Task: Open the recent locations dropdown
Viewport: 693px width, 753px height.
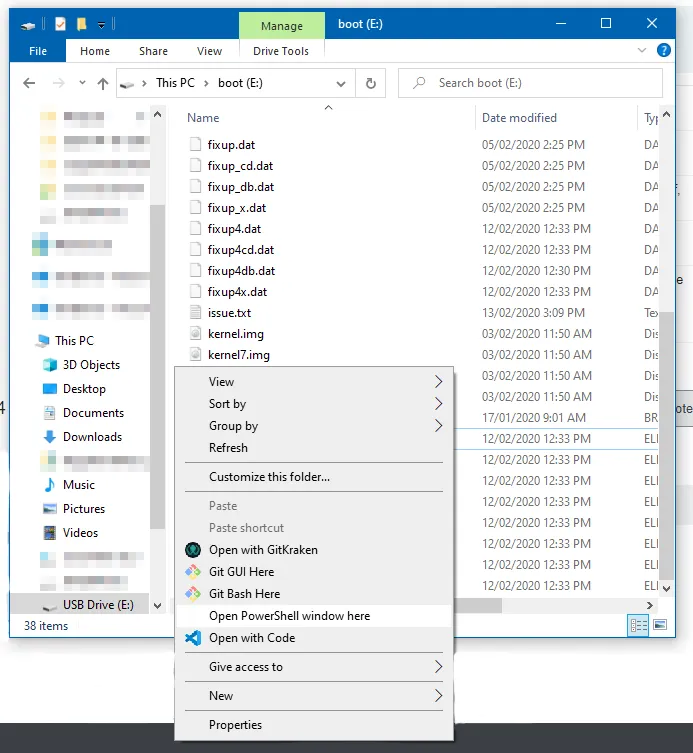Action: pos(82,83)
